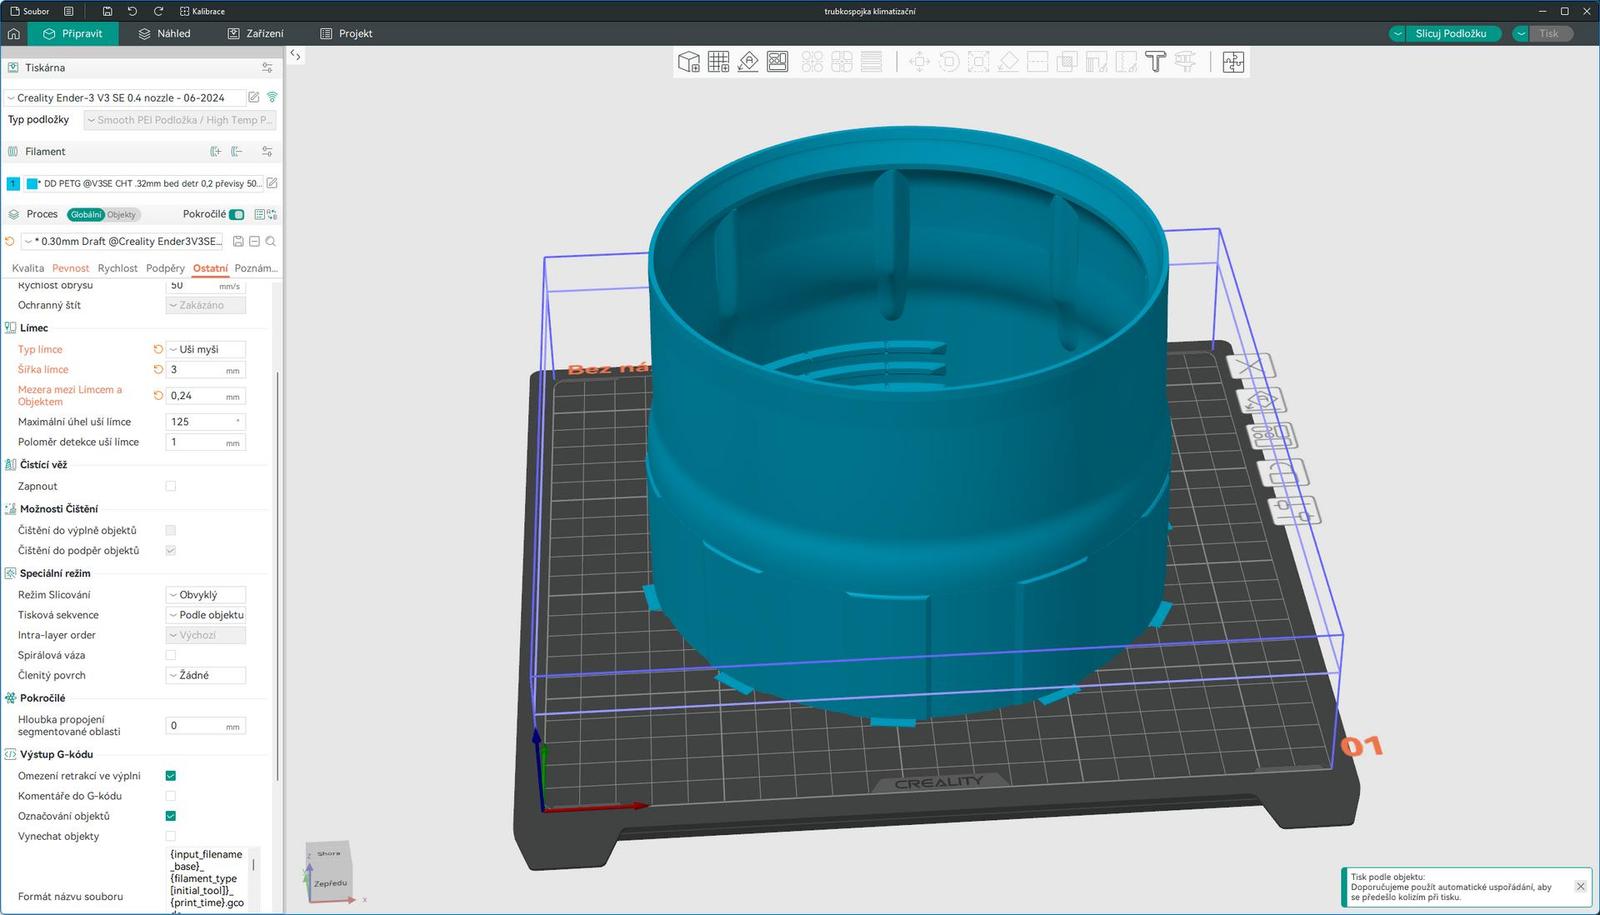
Task: Click the Kalibrace button
Action: tap(202, 11)
